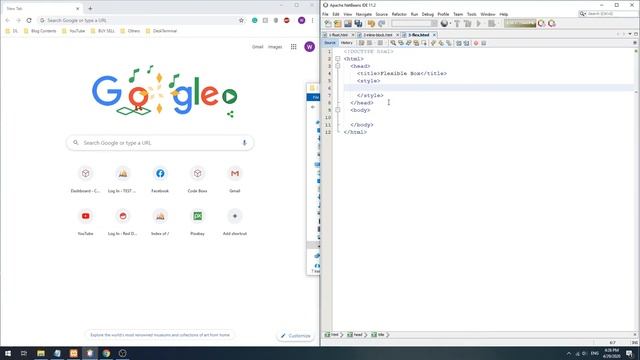640x360 pixels.
Task: Click the Add shortcut tile
Action: tap(235, 222)
